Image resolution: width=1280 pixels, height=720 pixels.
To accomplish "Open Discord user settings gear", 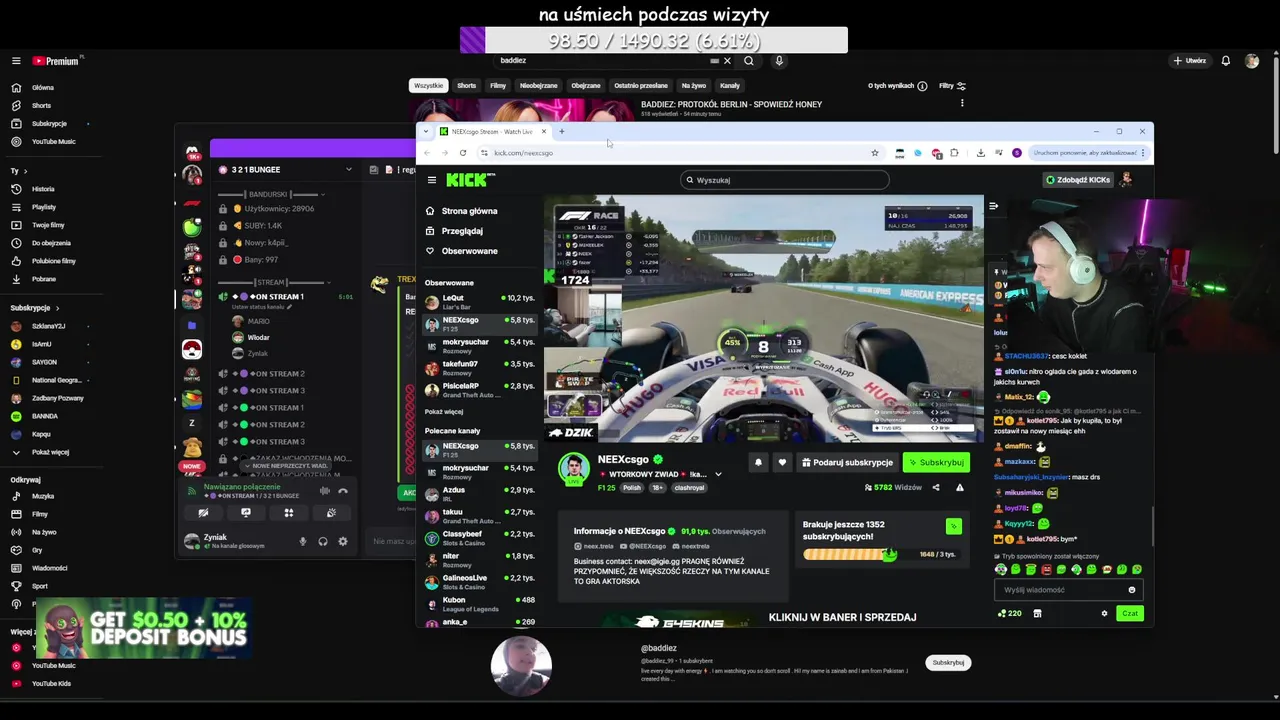I will point(343,542).
